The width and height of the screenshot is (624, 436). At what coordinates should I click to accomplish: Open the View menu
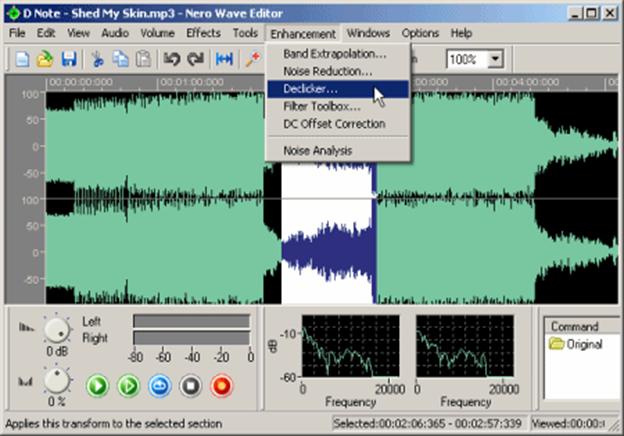pyautogui.click(x=78, y=33)
